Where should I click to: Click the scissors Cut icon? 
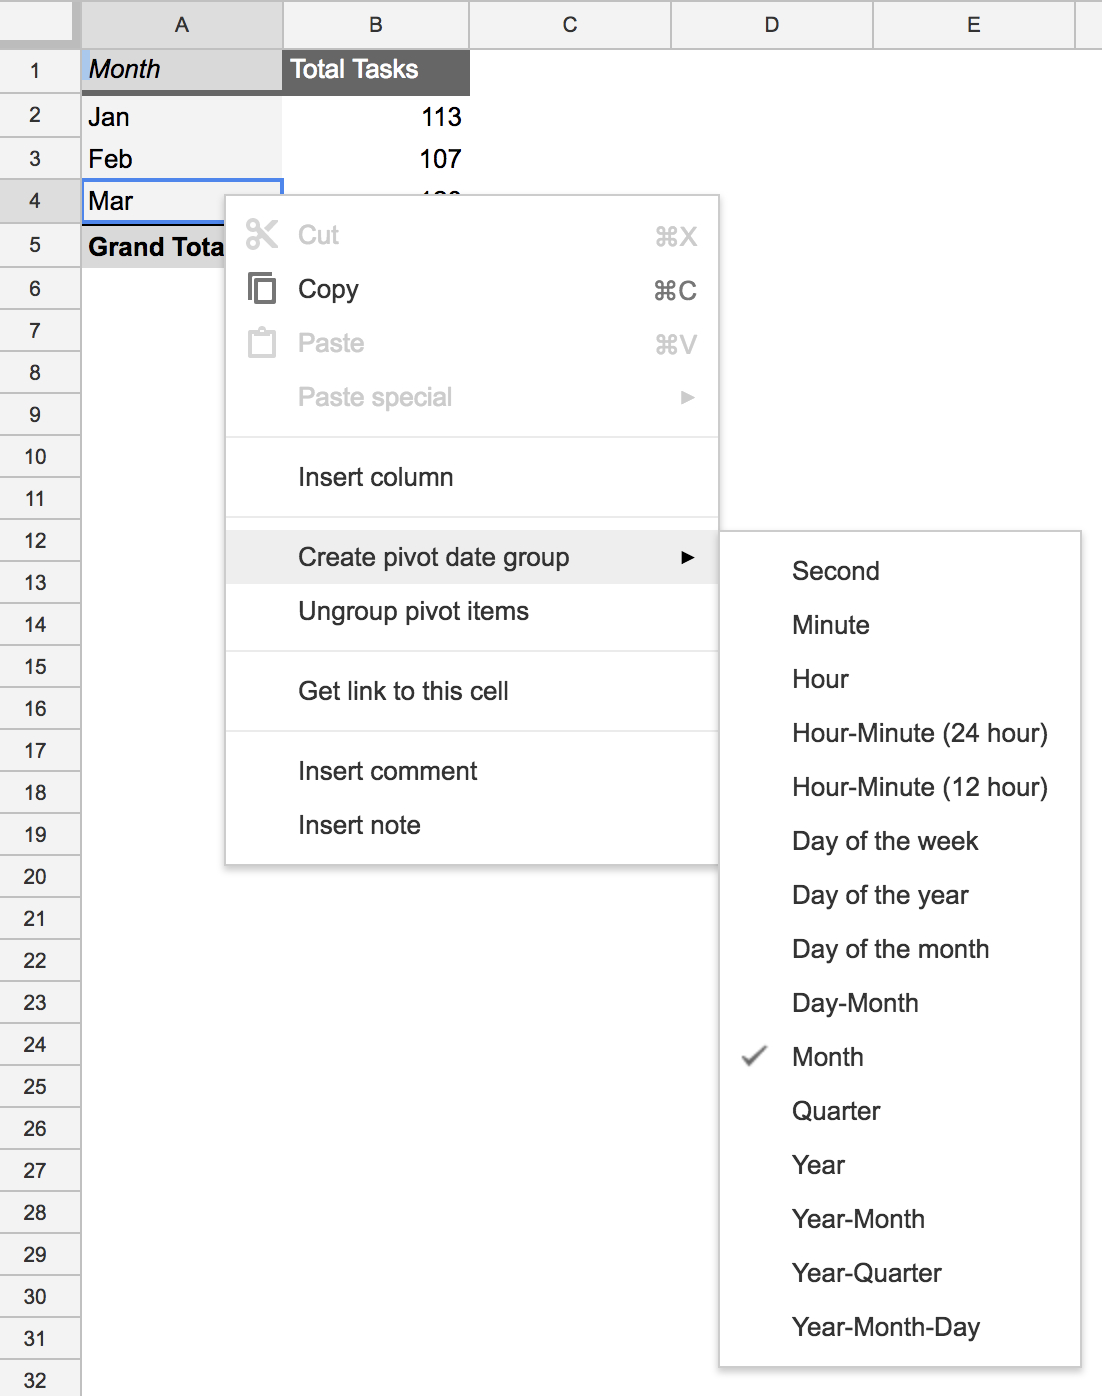[262, 235]
